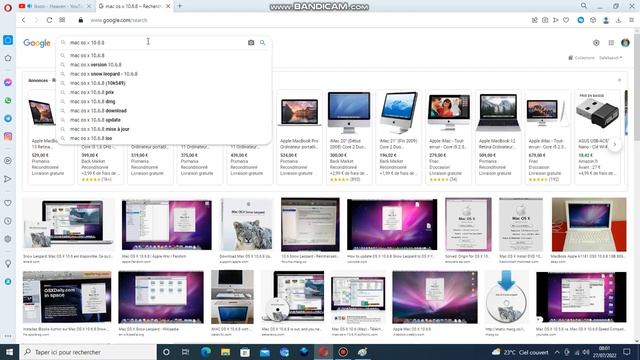Expand the SafeSearch dropdown
640x360 pixels.
611,58
